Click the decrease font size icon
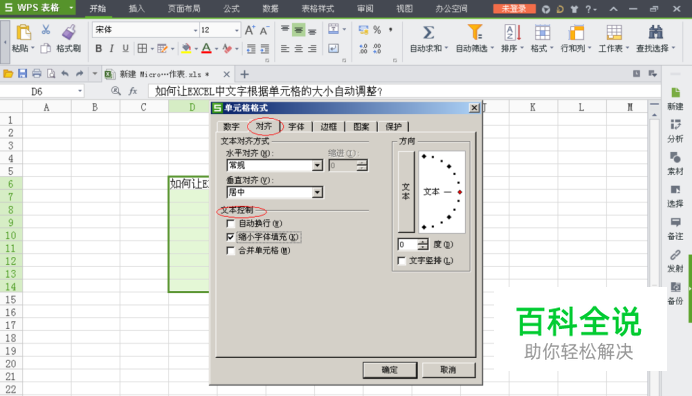 coord(264,30)
